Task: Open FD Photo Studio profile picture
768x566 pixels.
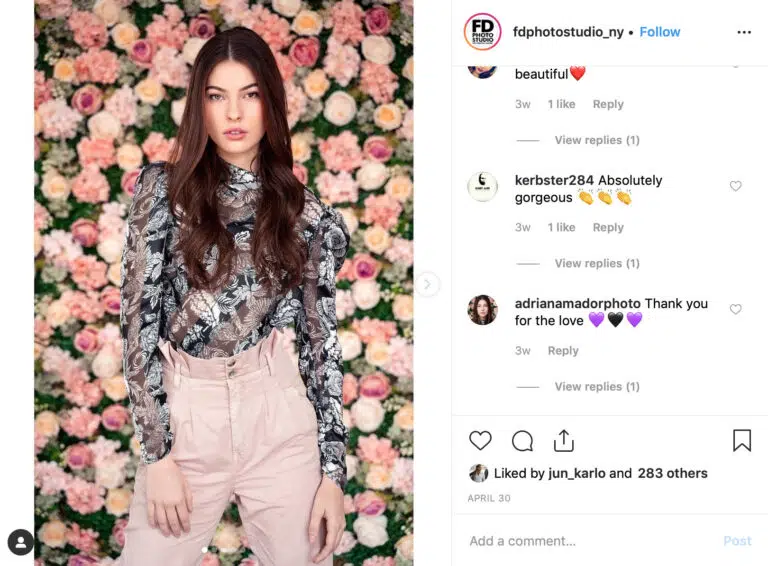Action: pos(482,32)
